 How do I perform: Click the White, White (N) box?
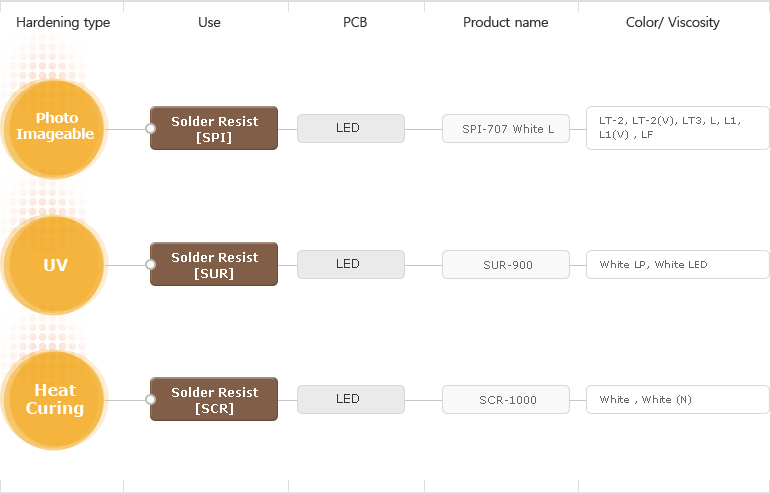[x=678, y=400]
